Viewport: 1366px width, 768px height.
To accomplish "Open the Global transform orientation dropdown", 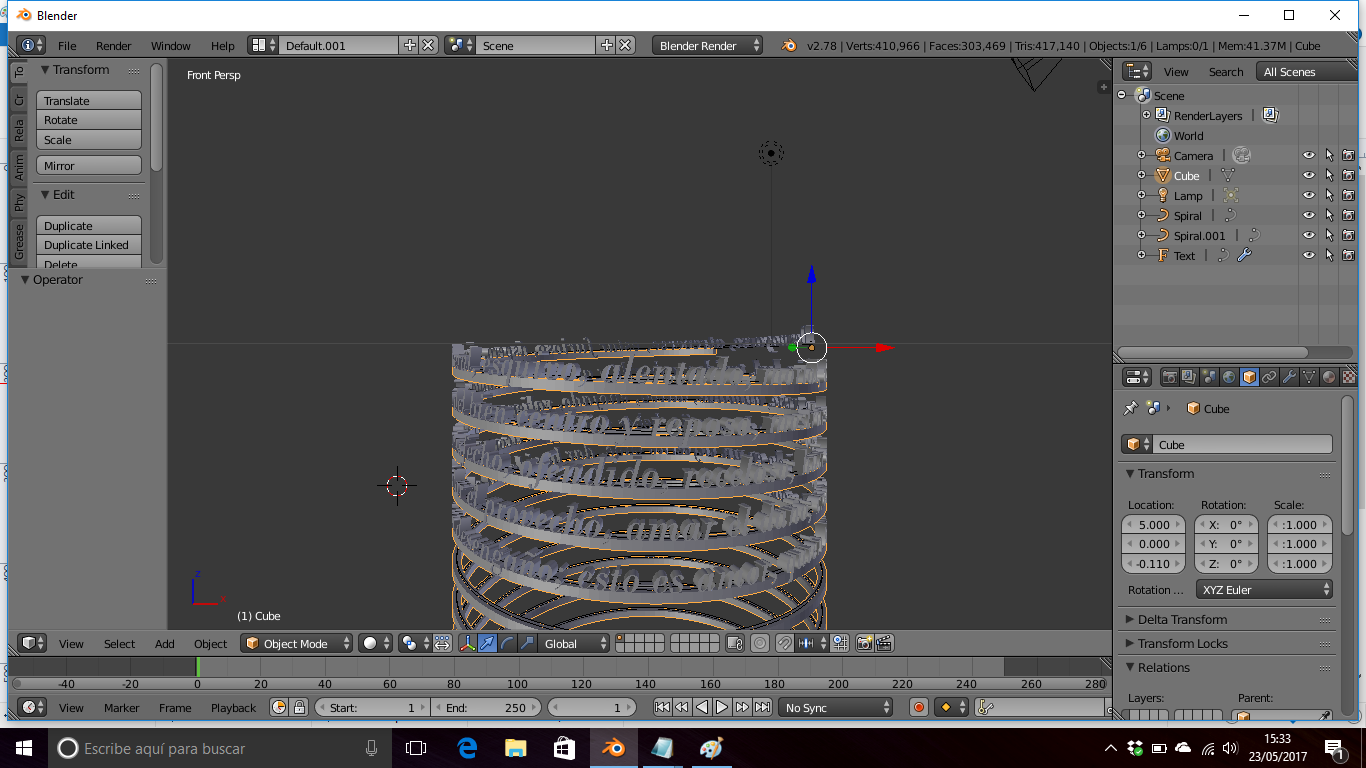I will tap(574, 643).
